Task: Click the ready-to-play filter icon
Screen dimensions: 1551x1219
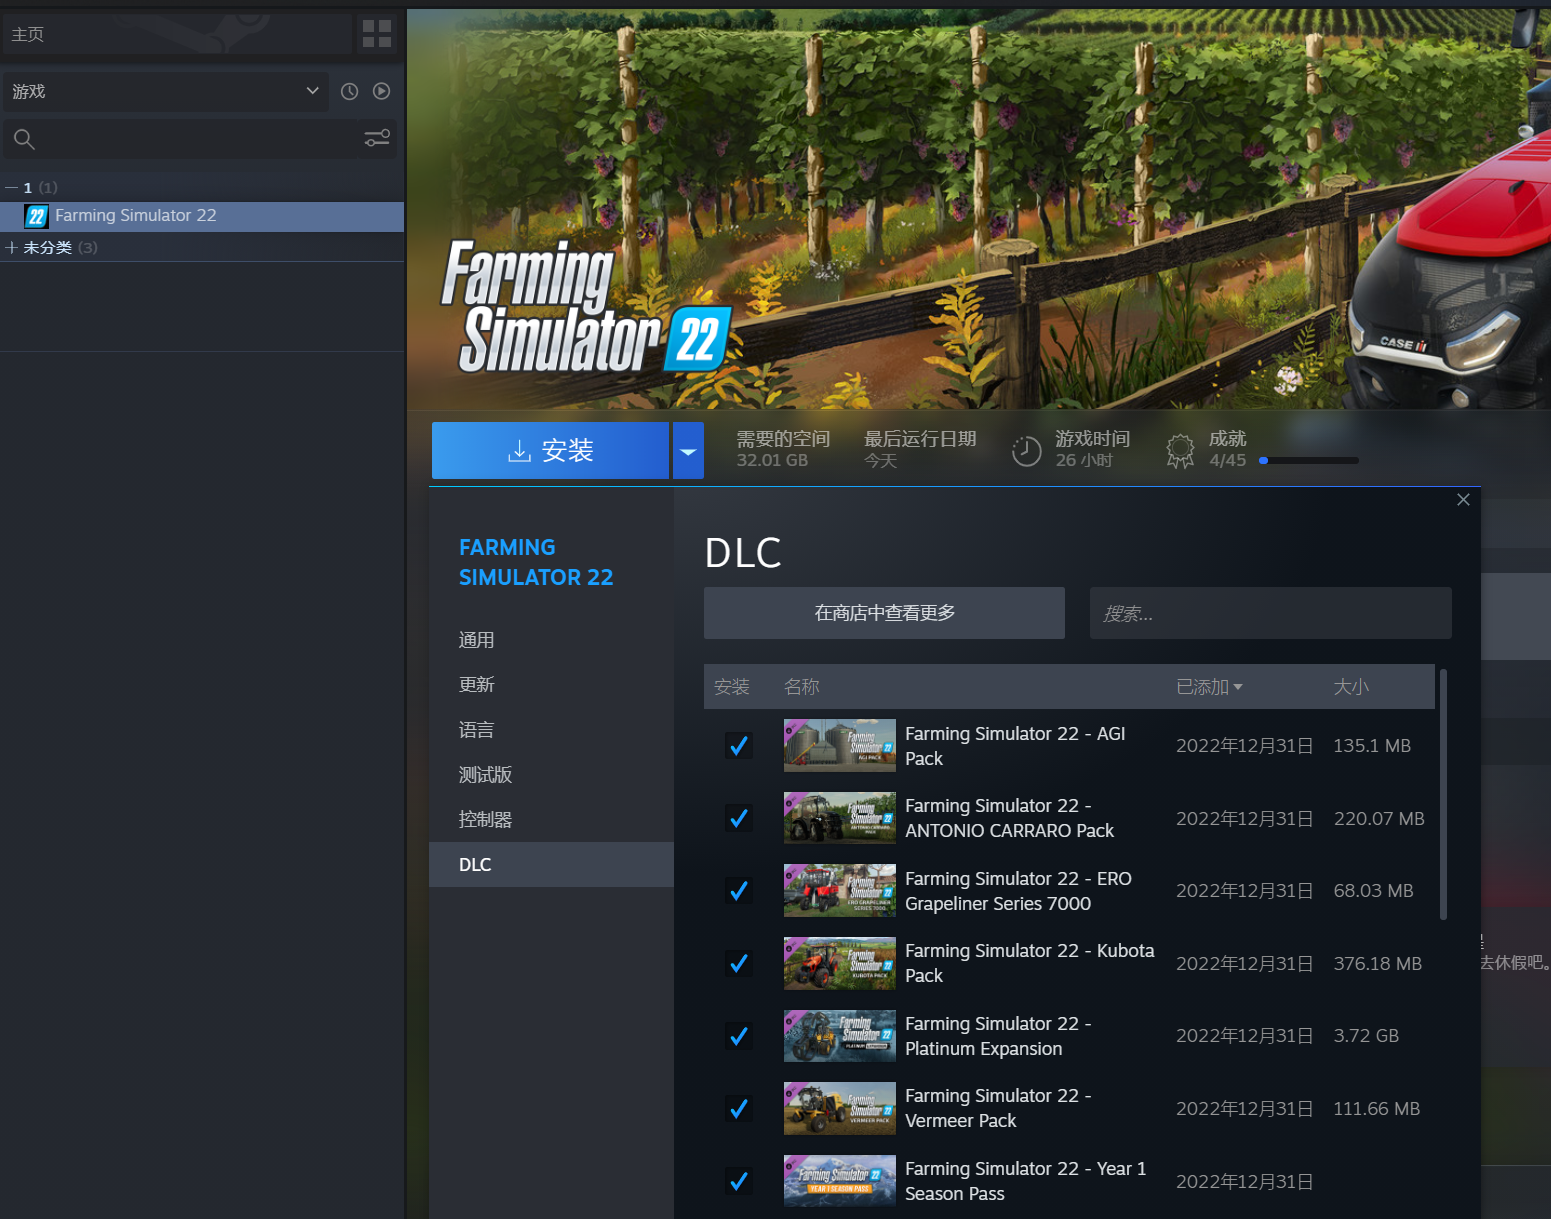Action: (382, 91)
